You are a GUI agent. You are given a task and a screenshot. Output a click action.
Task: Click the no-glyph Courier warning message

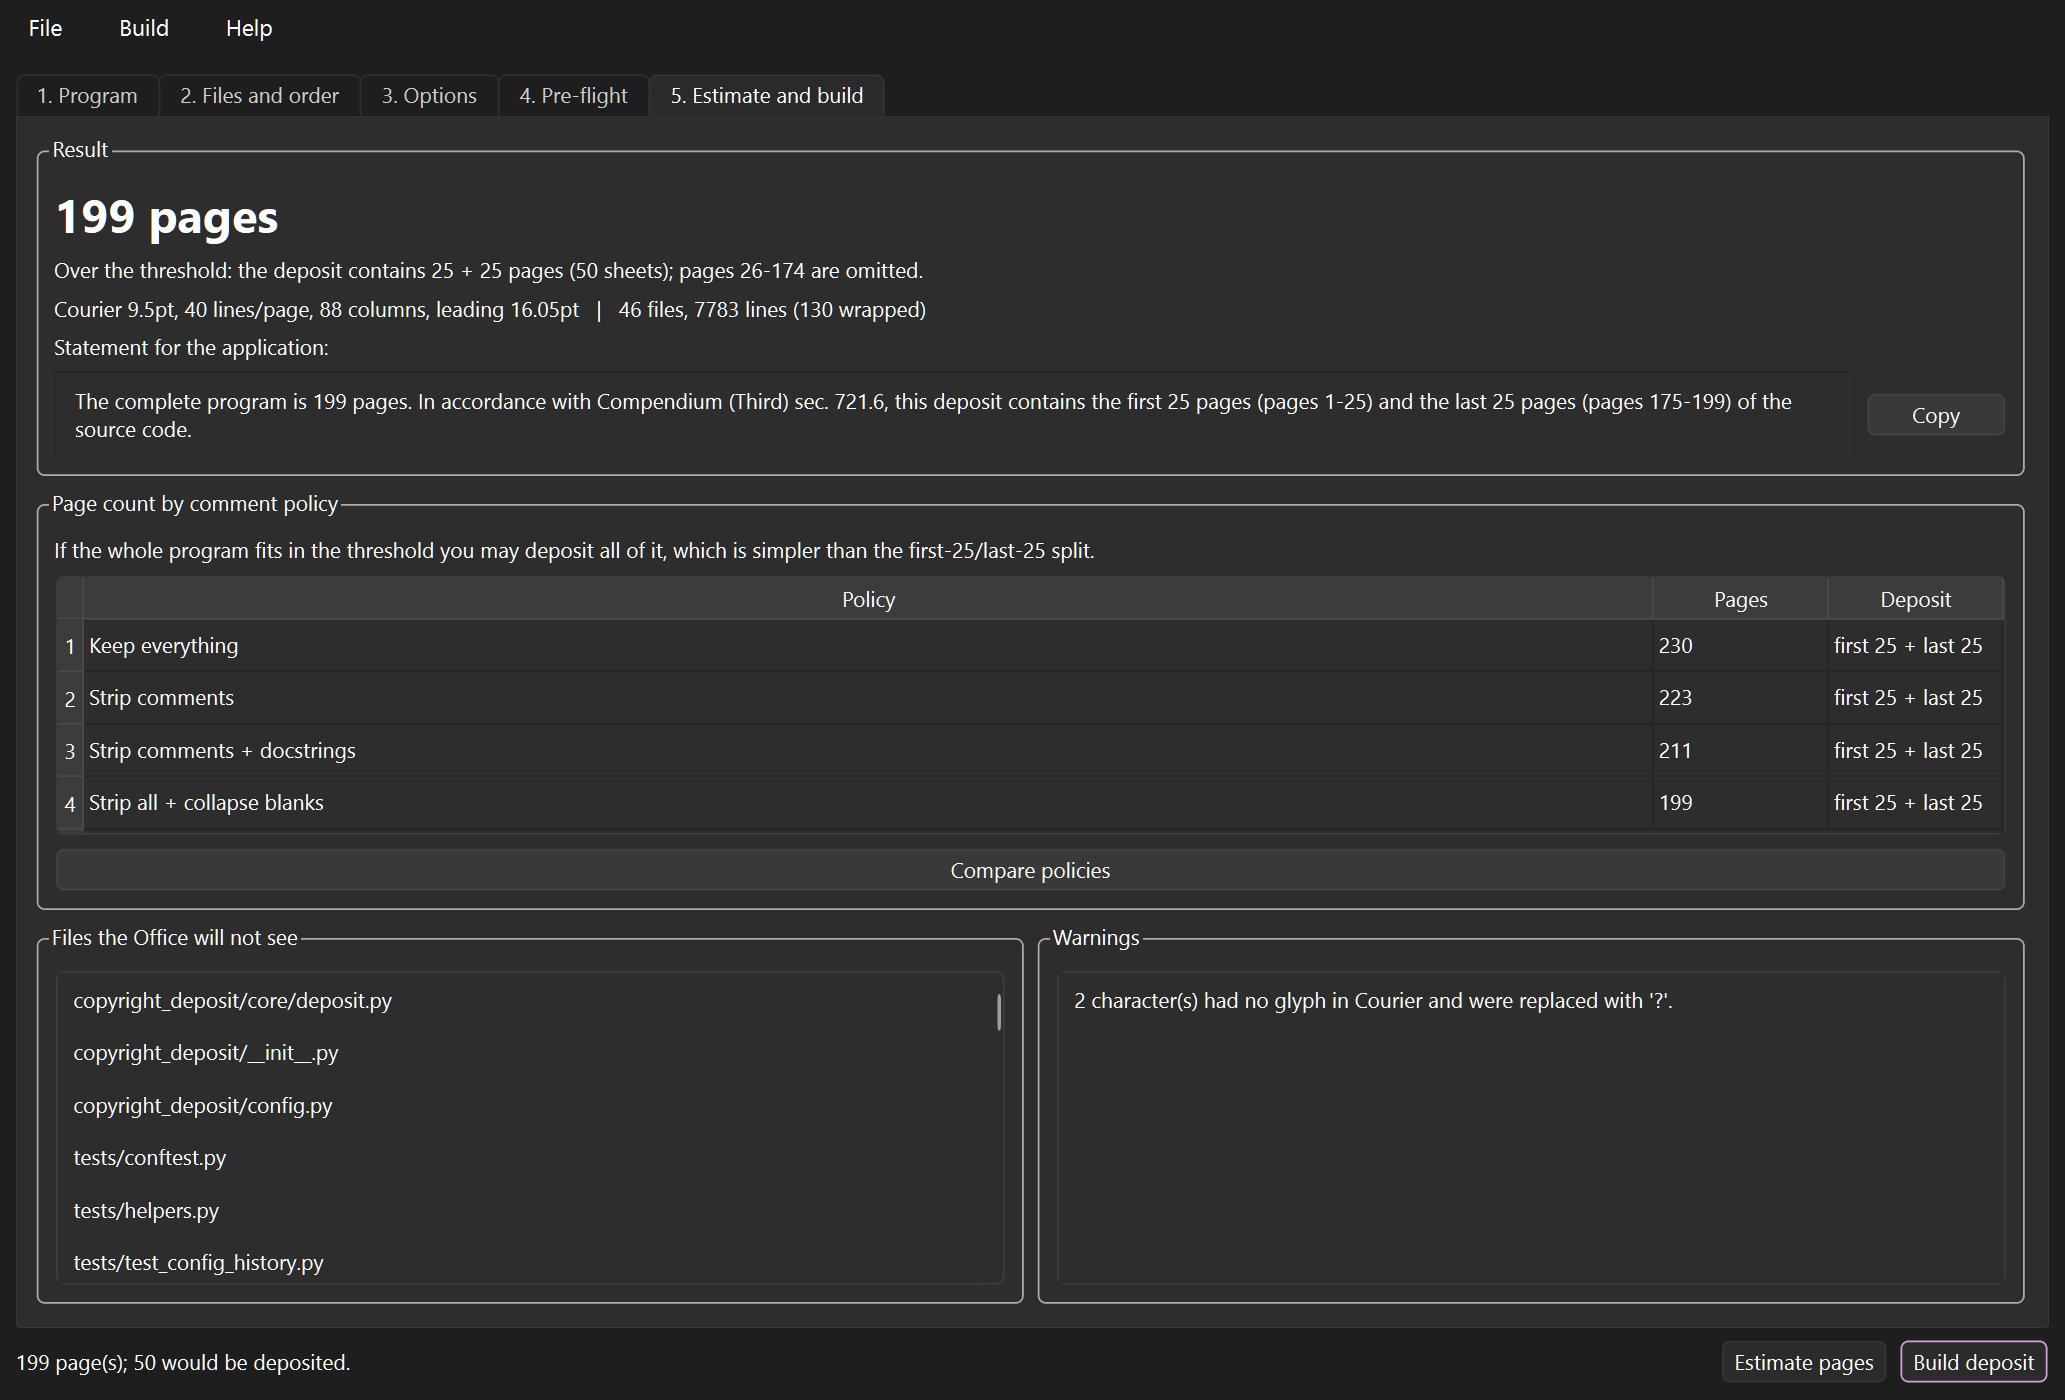pos(1373,1001)
